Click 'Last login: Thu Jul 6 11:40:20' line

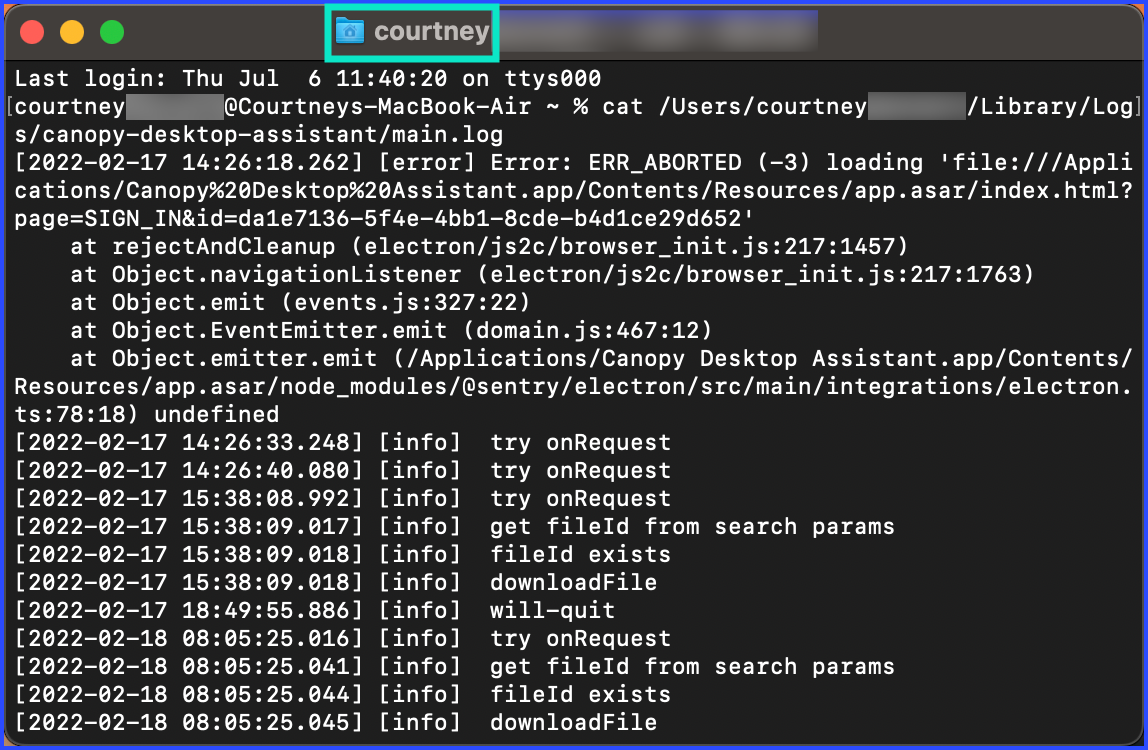(308, 78)
